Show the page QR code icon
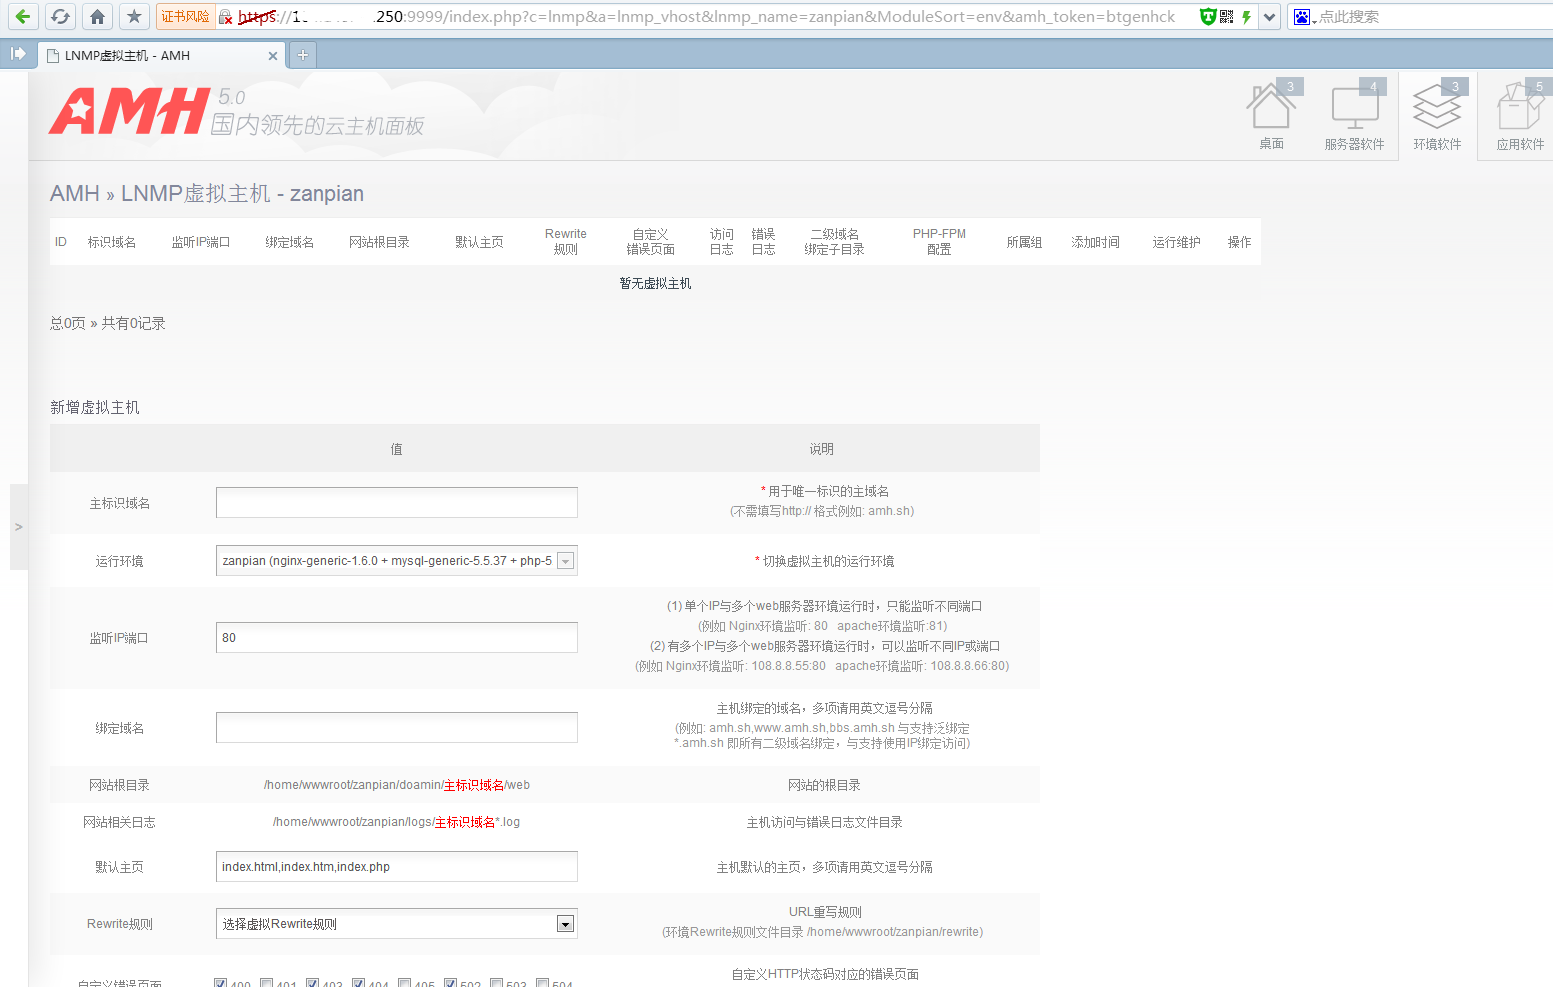Image resolution: width=1553 pixels, height=987 pixels. [1227, 16]
